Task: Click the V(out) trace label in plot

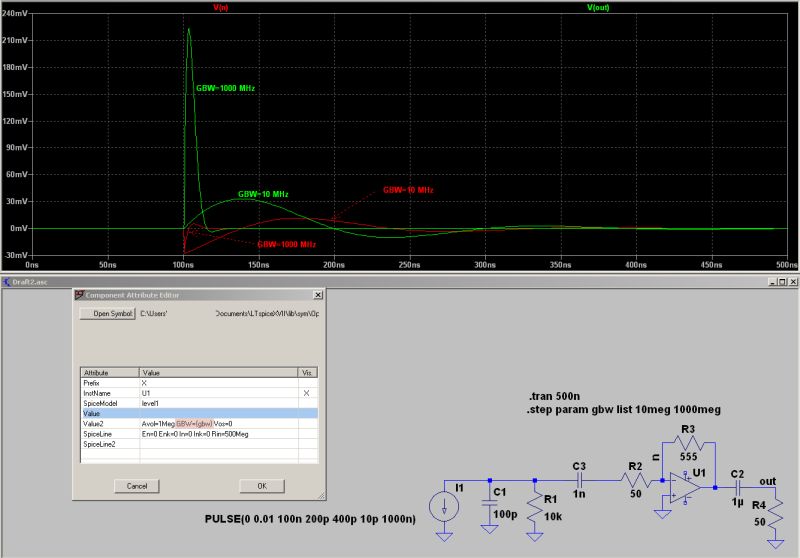Action: click(x=598, y=8)
